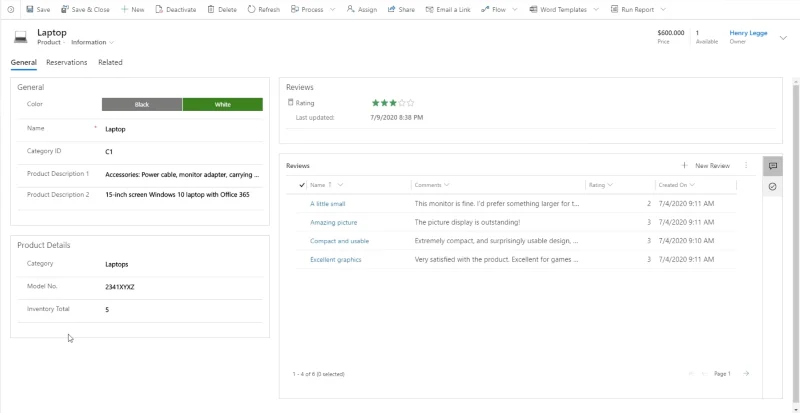
Task: Open the Rating column dropdown
Action: coord(610,185)
